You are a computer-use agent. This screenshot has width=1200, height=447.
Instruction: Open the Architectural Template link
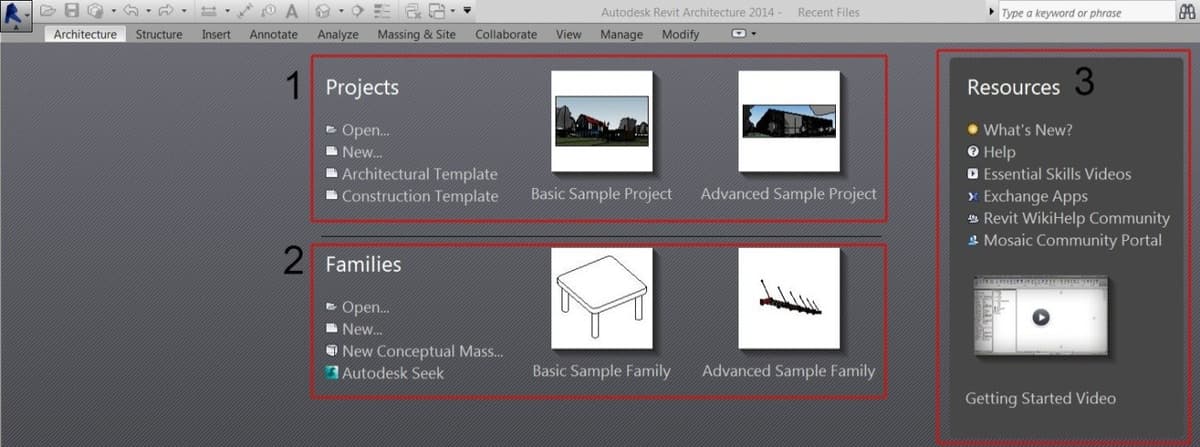tap(419, 174)
